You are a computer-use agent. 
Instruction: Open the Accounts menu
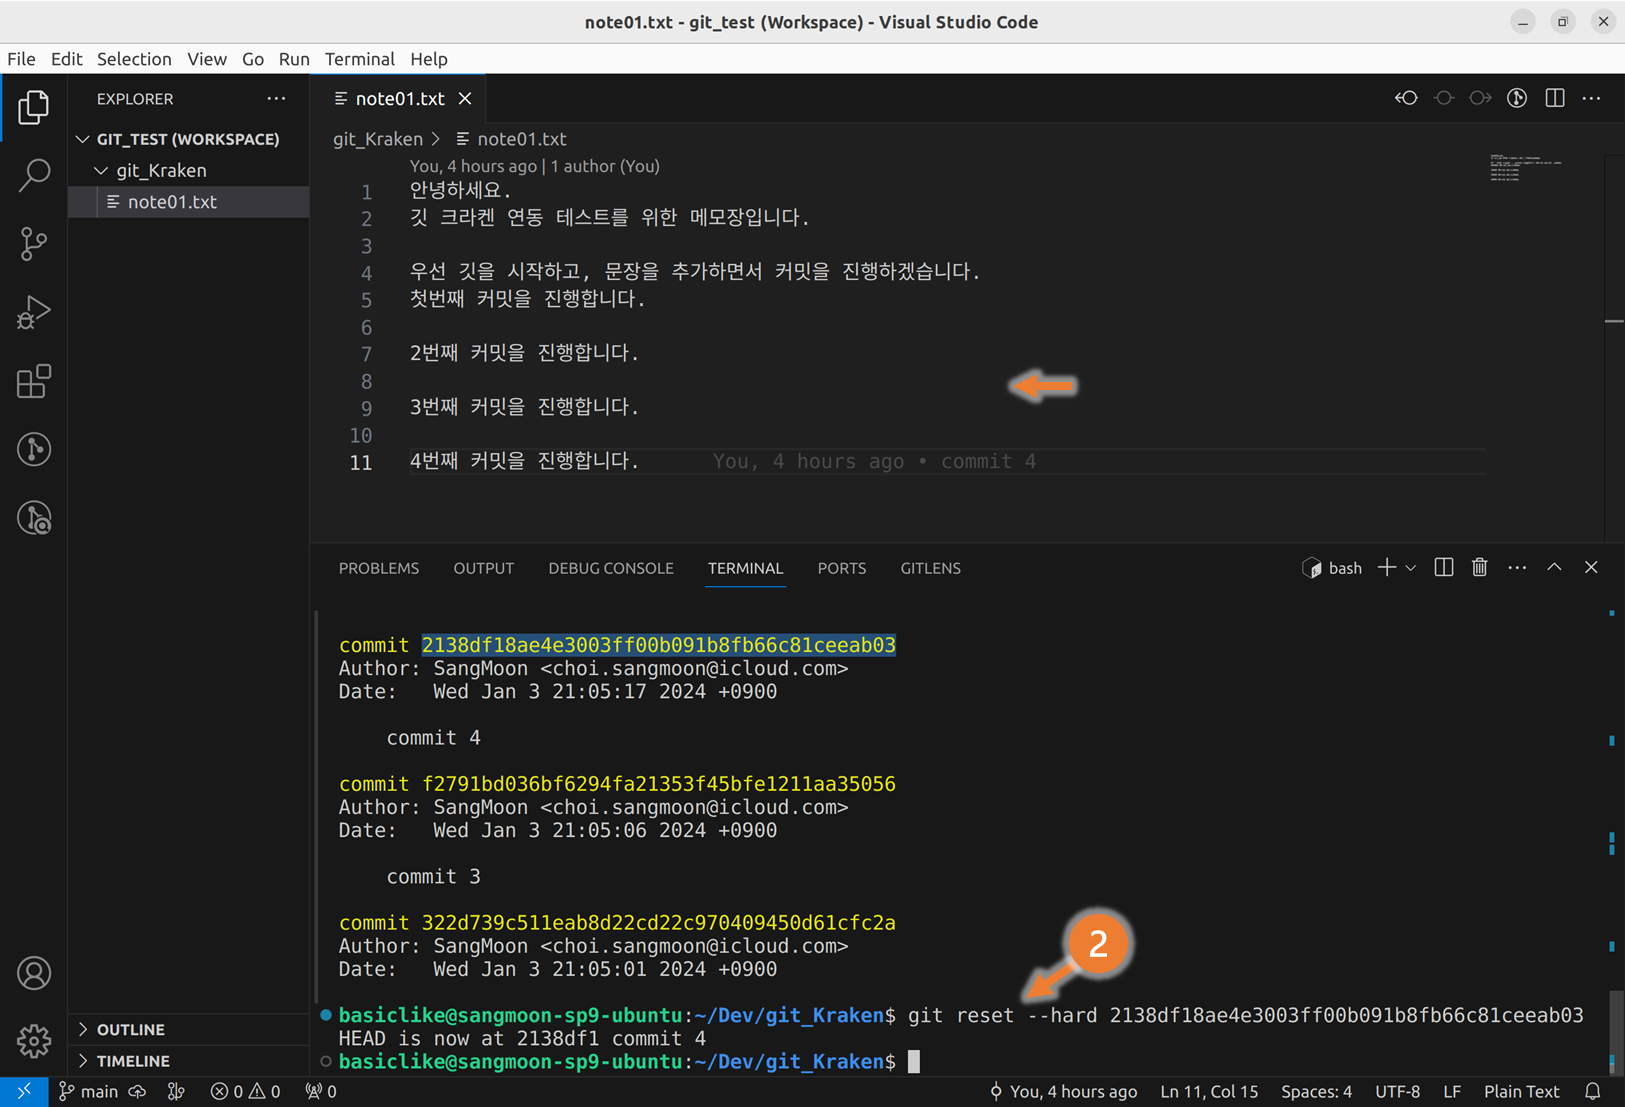pos(34,973)
